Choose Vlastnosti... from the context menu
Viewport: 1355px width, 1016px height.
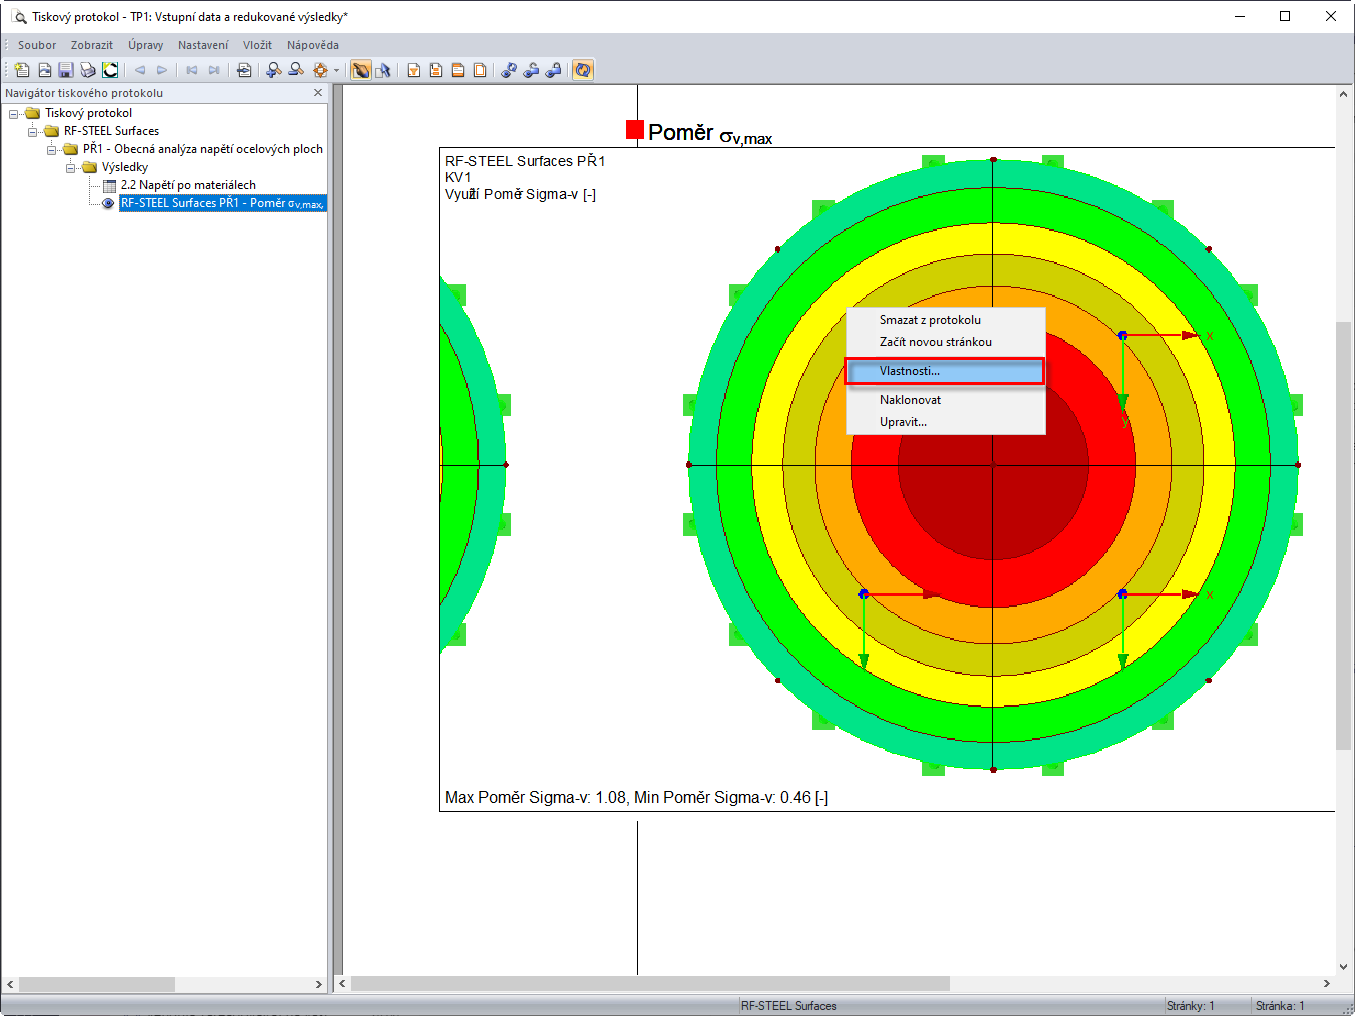click(909, 371)
